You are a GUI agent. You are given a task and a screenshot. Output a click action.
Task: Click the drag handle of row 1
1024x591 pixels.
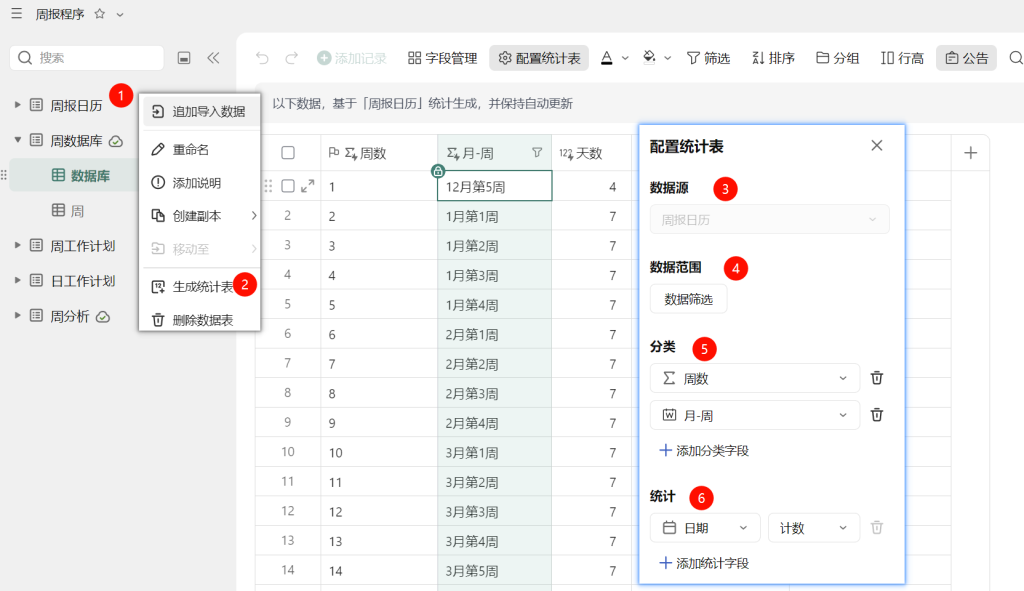tap(268, 186)
